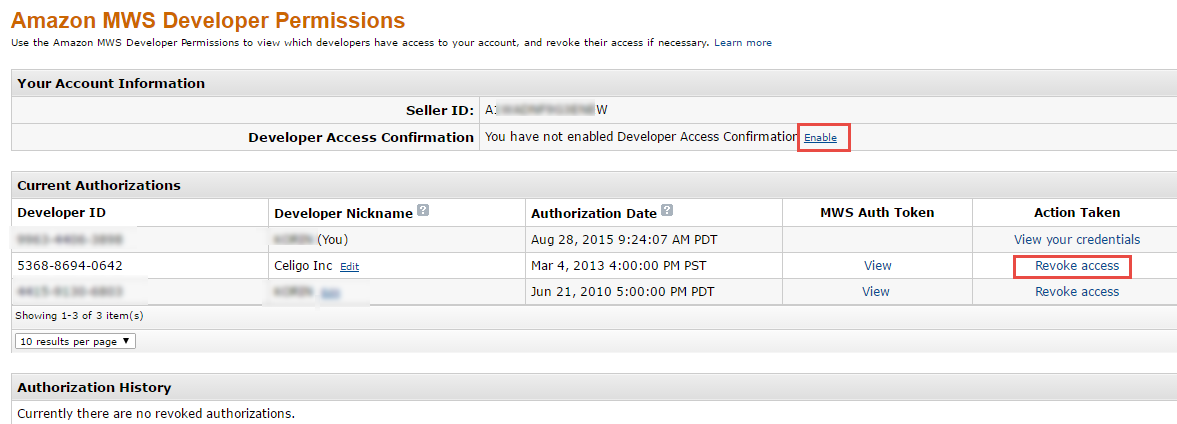
Task: Click Developer ID 5368-8694-0642
Action: coord(70,266)
